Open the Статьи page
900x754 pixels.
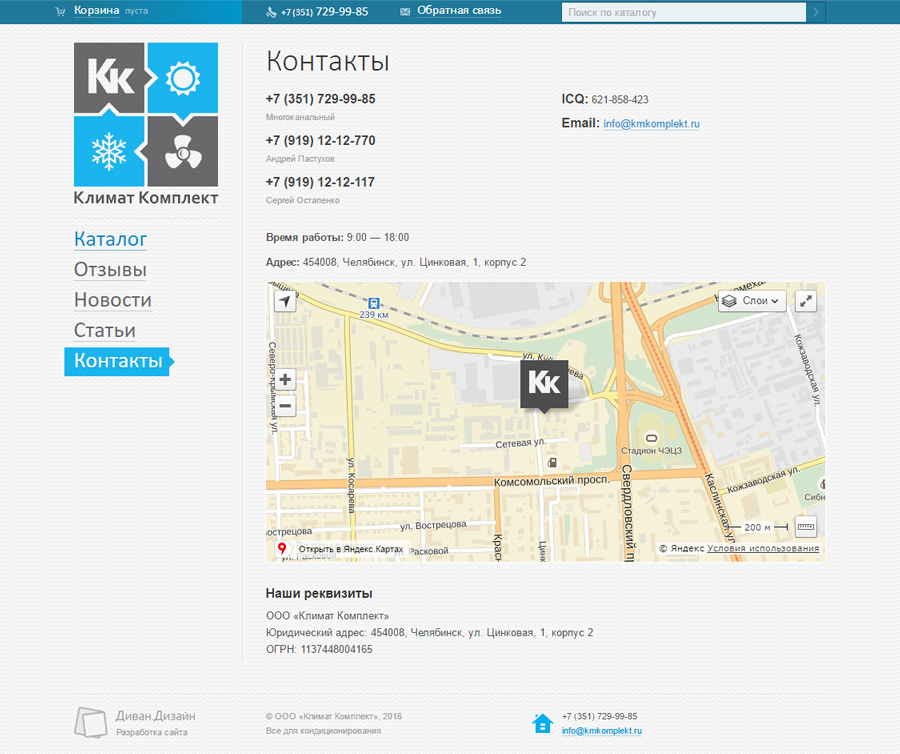pos(104,330)
